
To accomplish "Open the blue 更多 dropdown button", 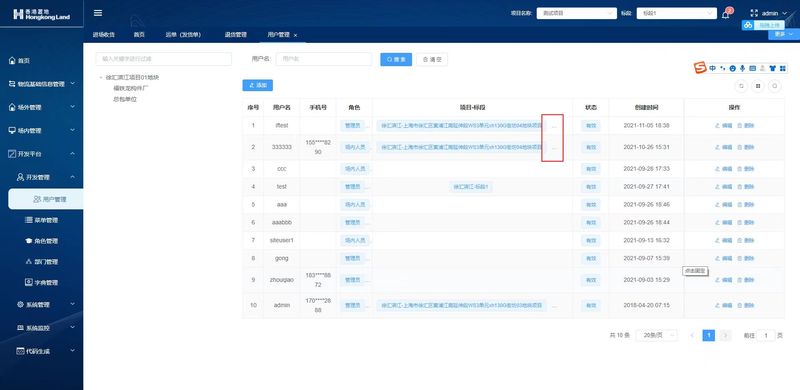I will click(x=784, y=34).
